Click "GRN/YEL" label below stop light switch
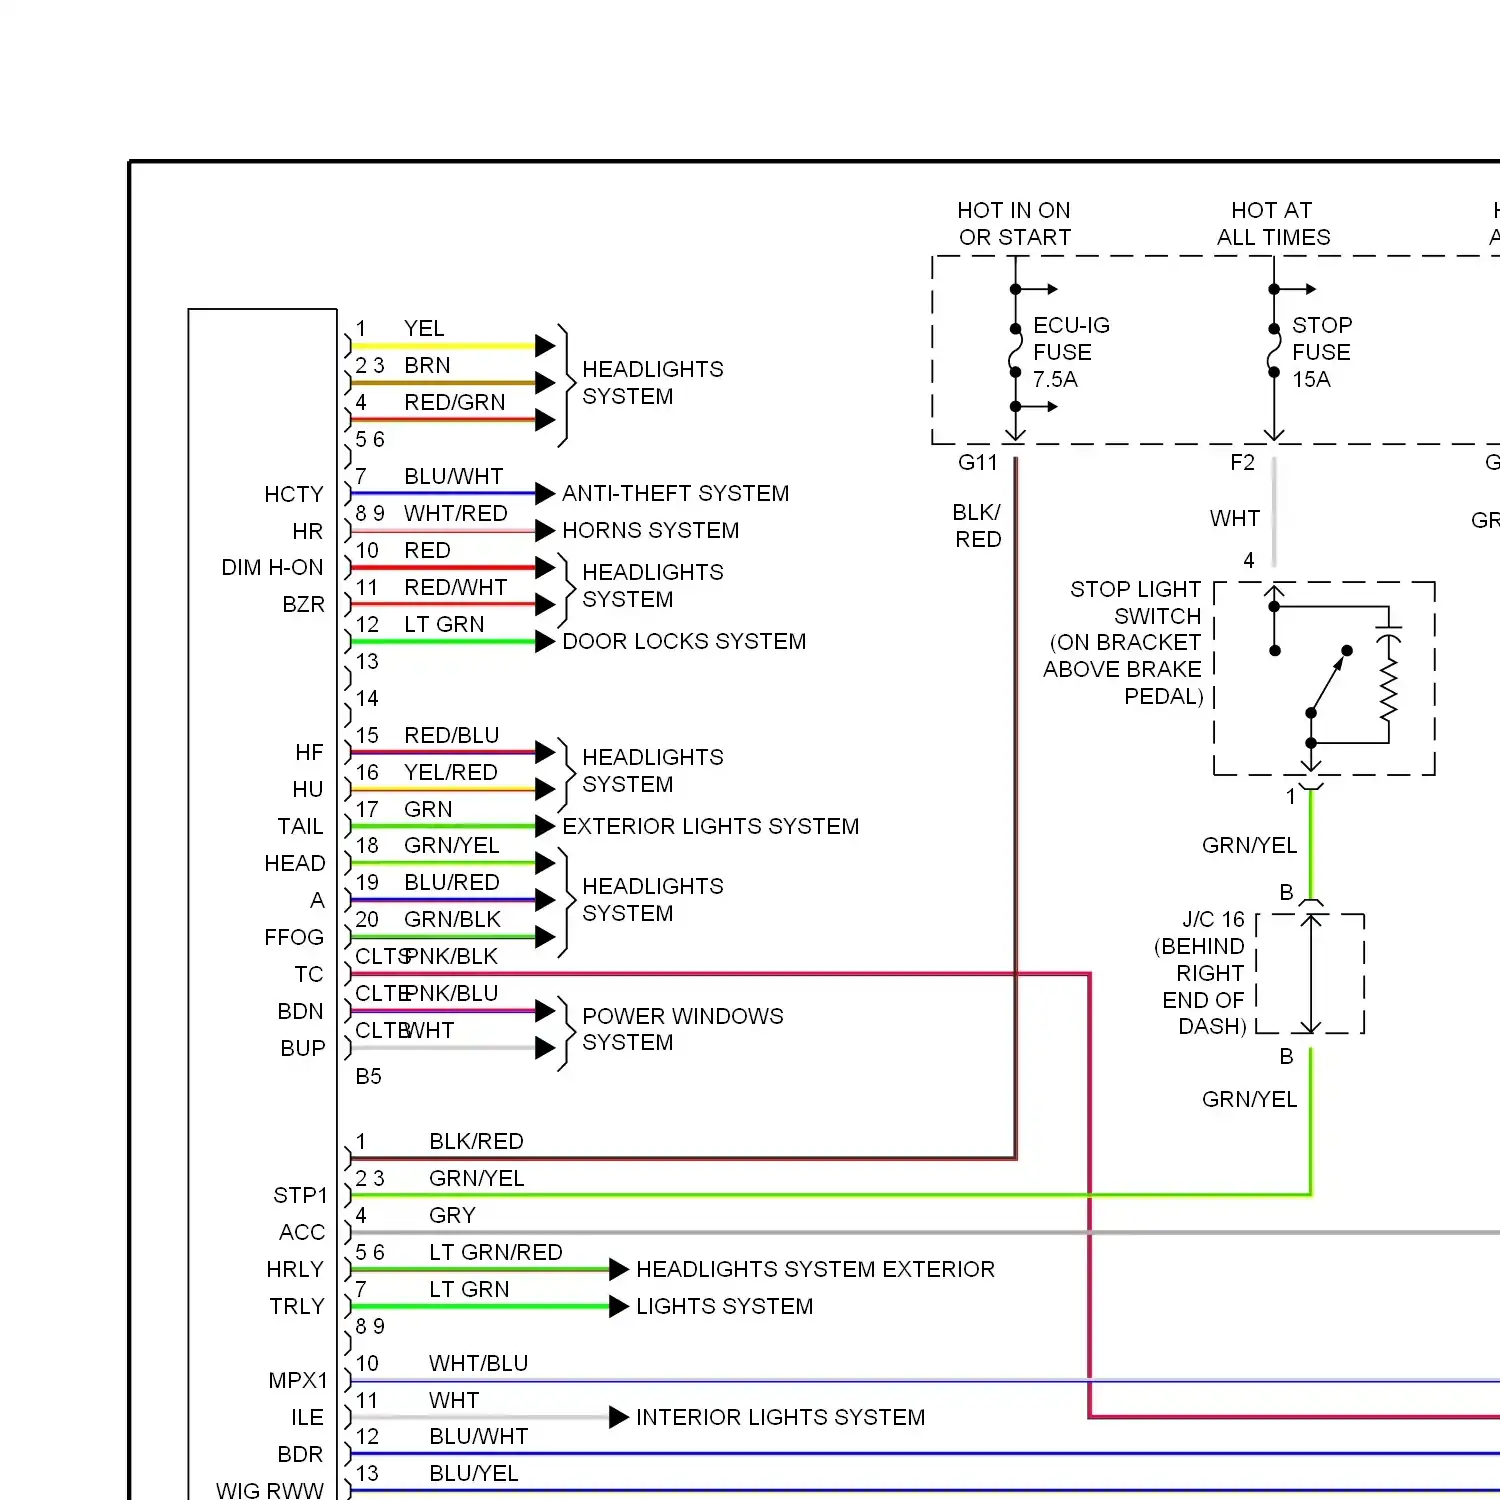The height and width of the screenshot is (1500, 1500). [x=1249, y=846]
